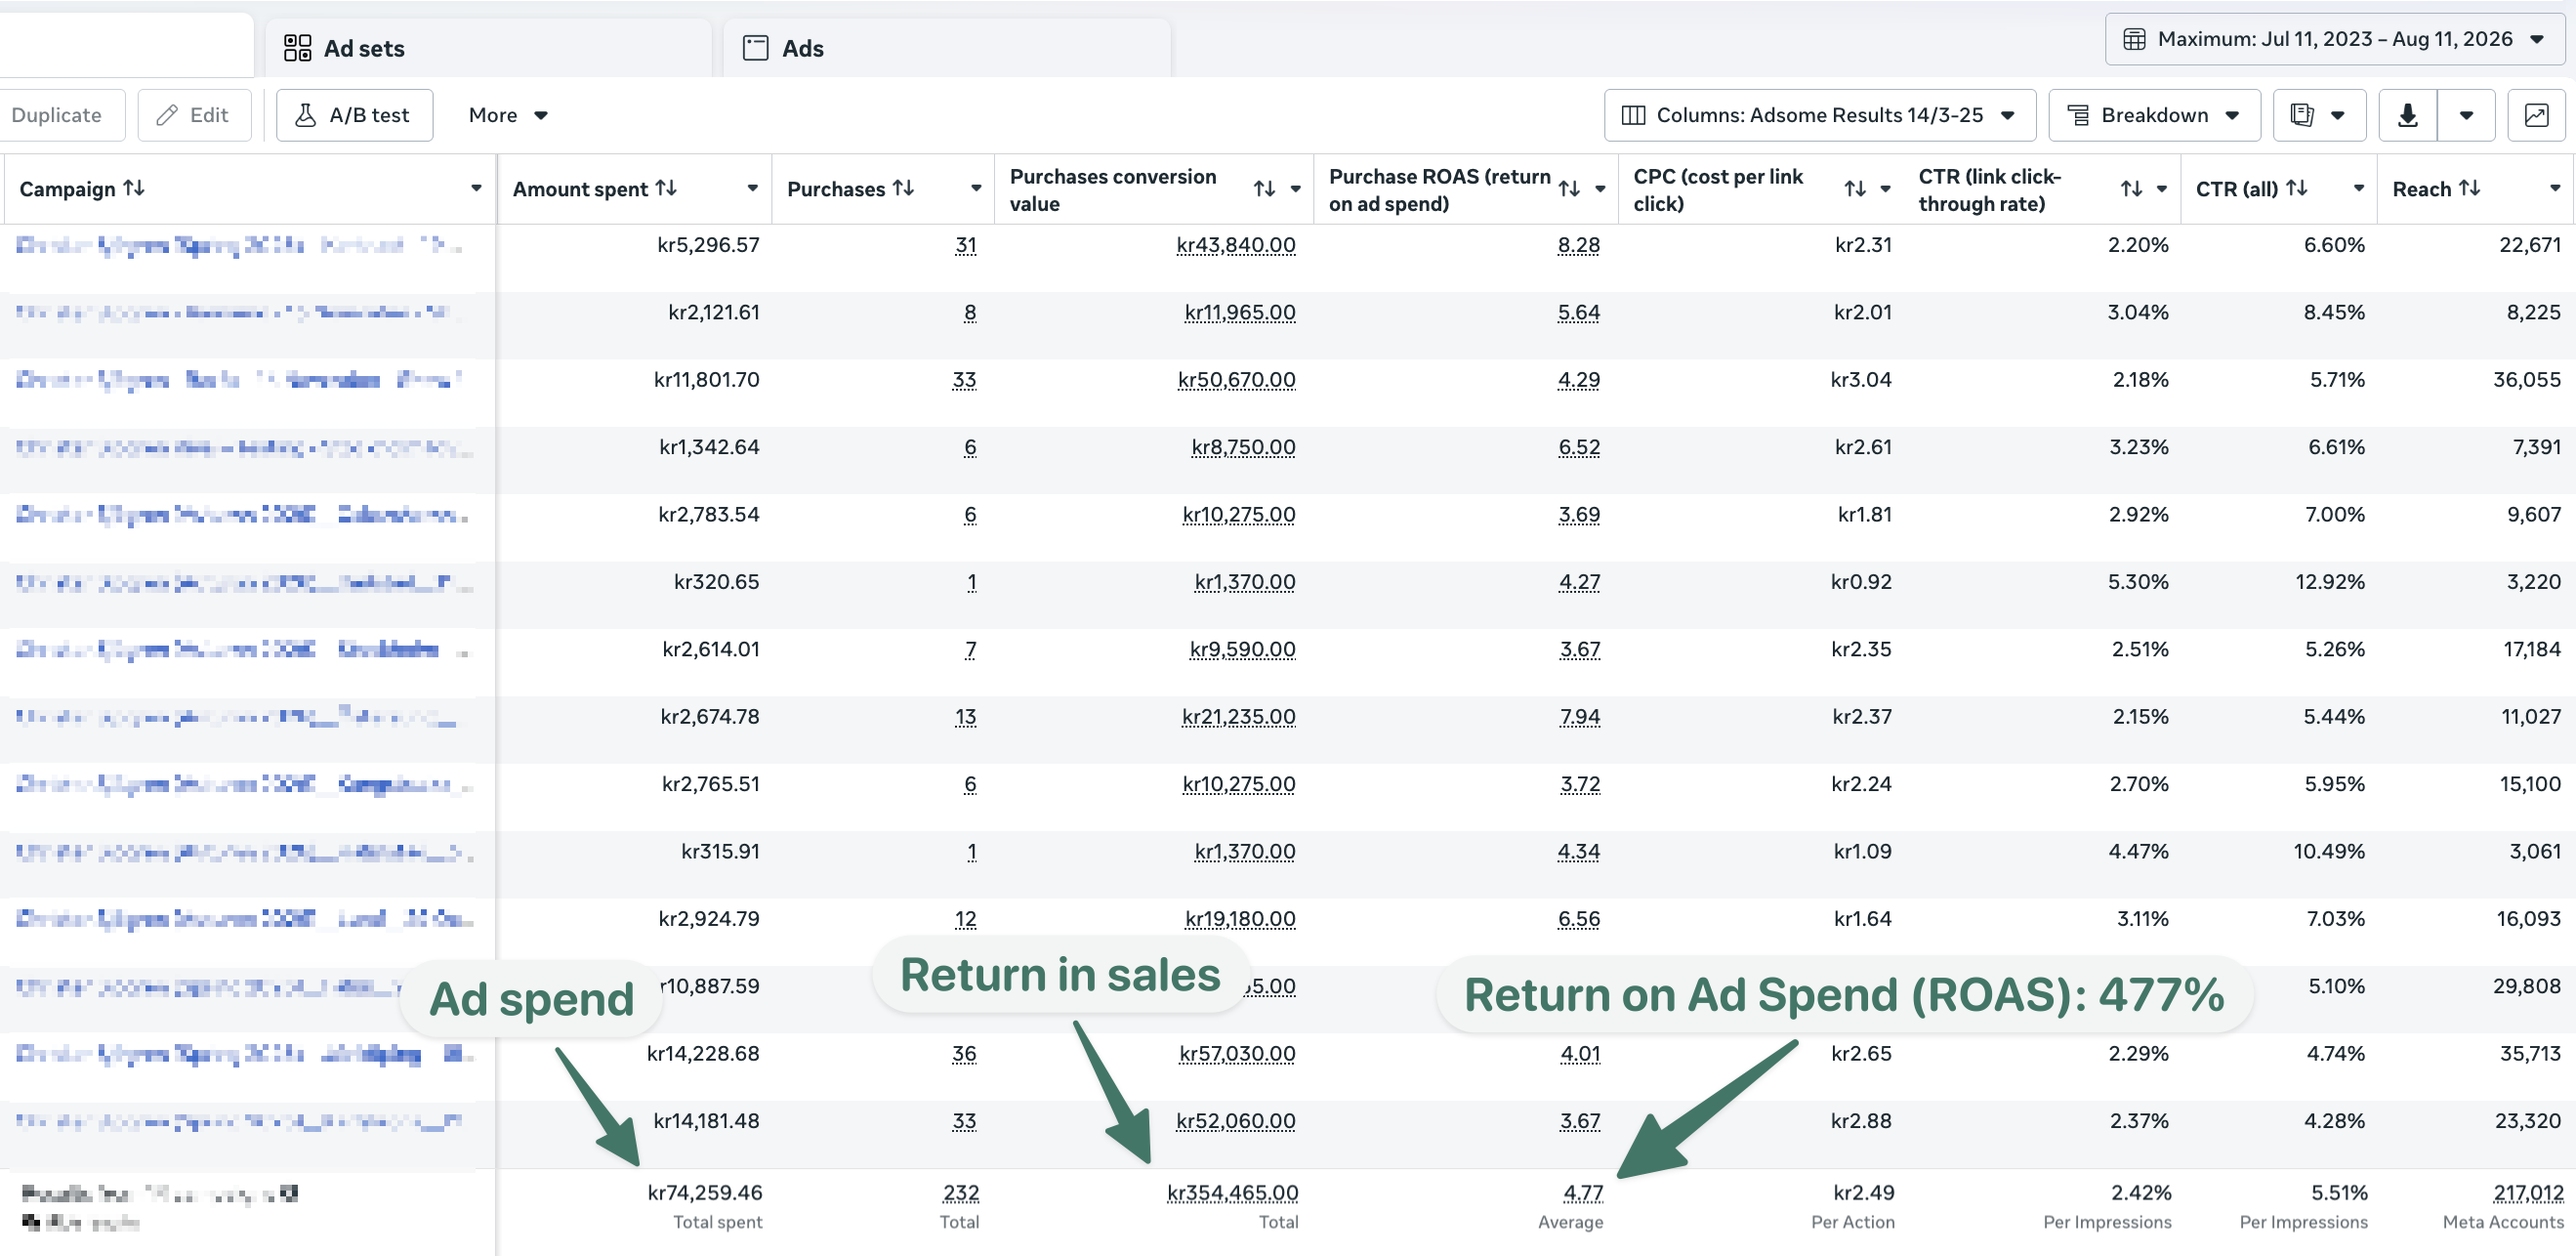Open conversion value kr50,670.00
The image size is (2576, 1256).
[1236, 380]
